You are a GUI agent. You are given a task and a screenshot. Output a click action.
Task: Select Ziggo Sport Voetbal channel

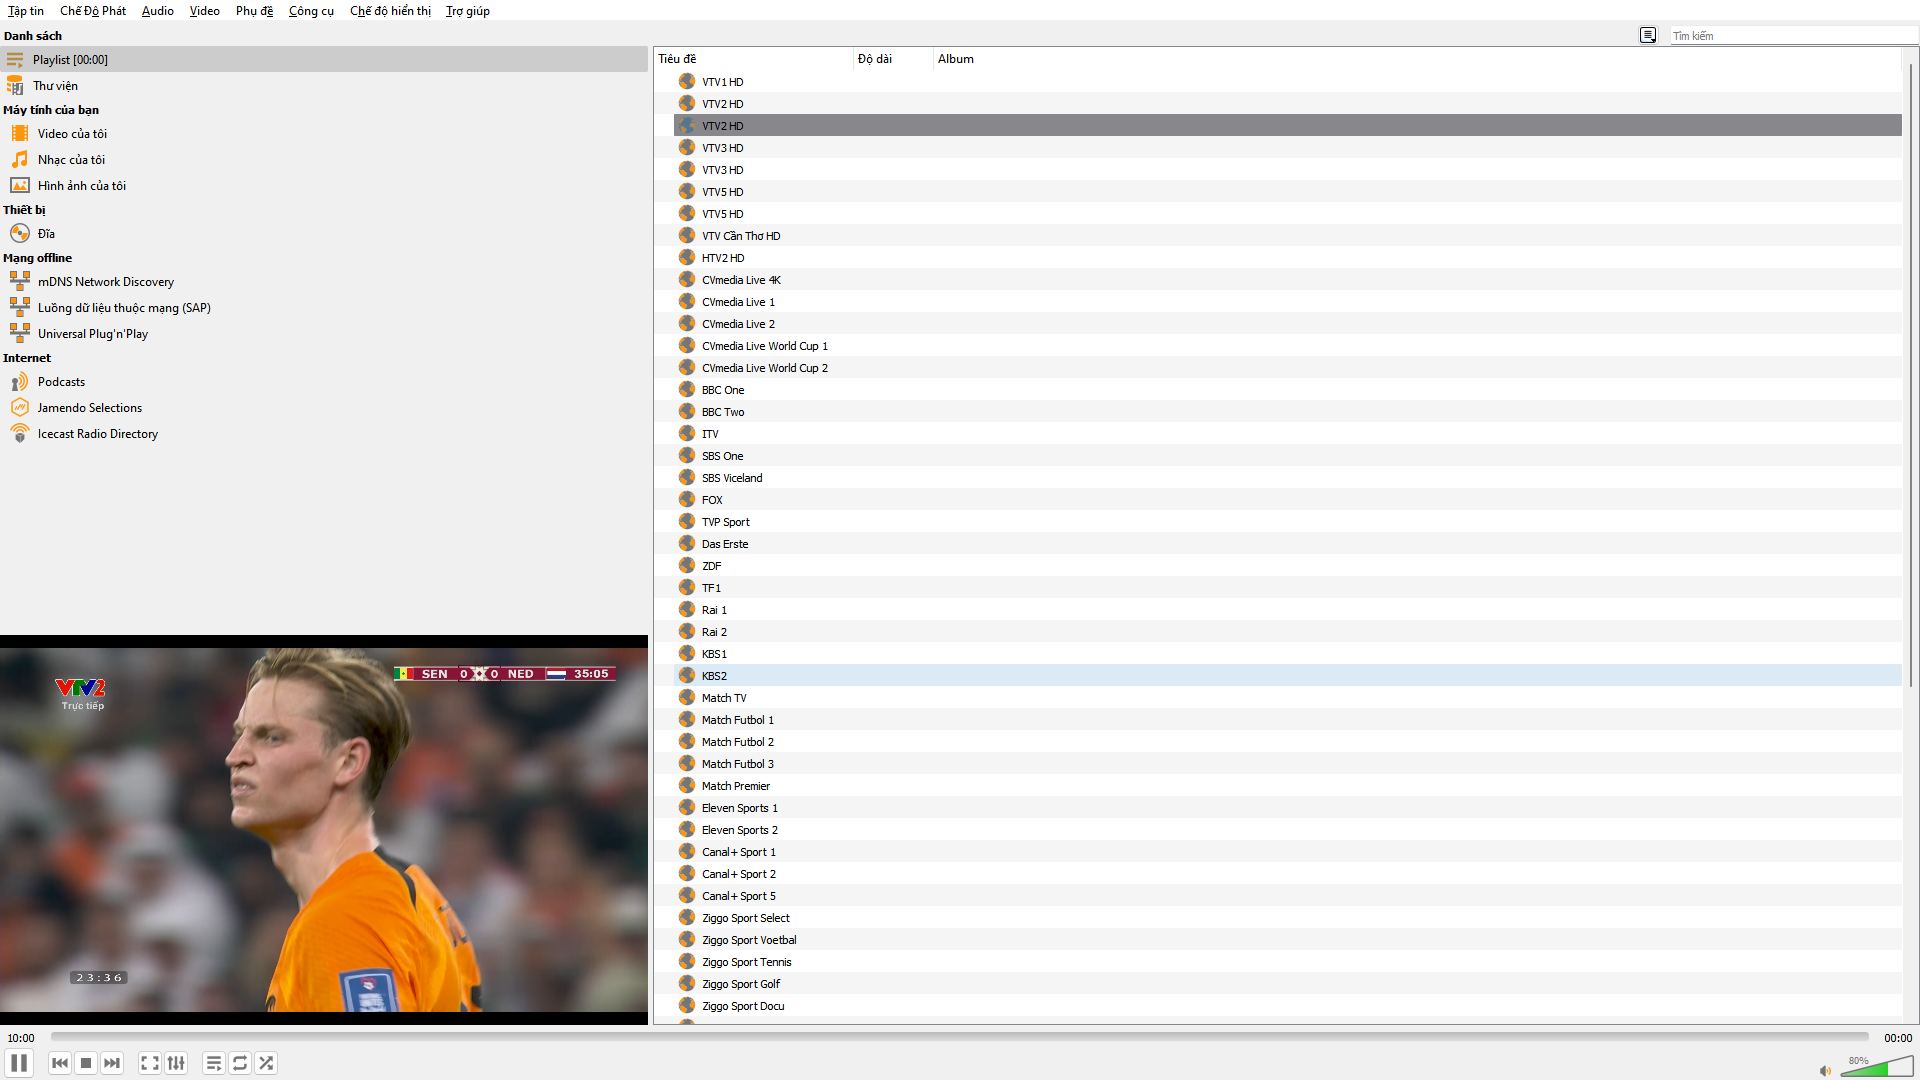pyautogui.click(x=1288, y=940)
